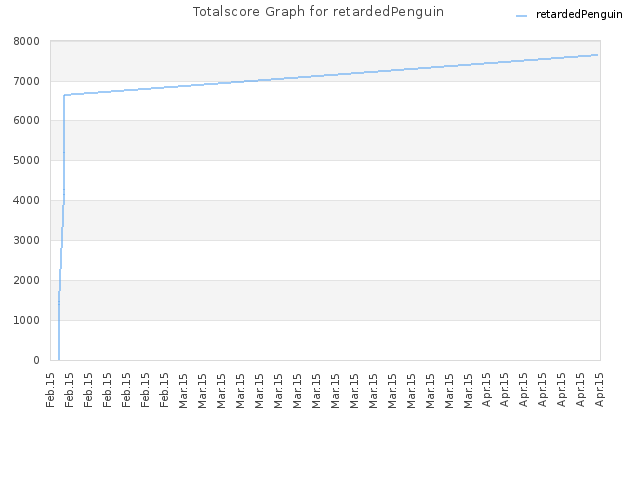Click the 7000 y-axis label
Viewport: 640px width, 480px height.
click(x=27, y=81)
